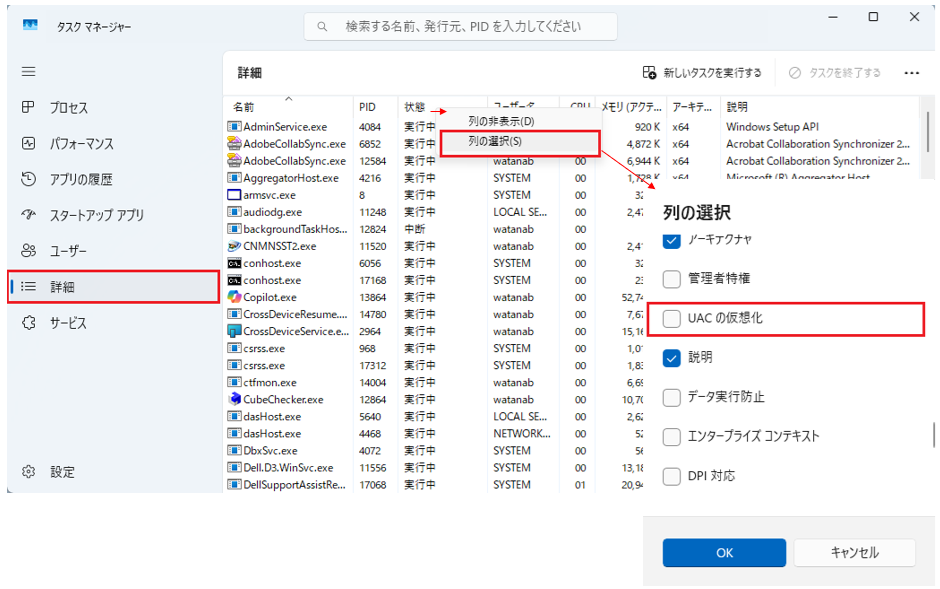Sort by the 状態 column header

pyautogui.click(x=415, y=107)
